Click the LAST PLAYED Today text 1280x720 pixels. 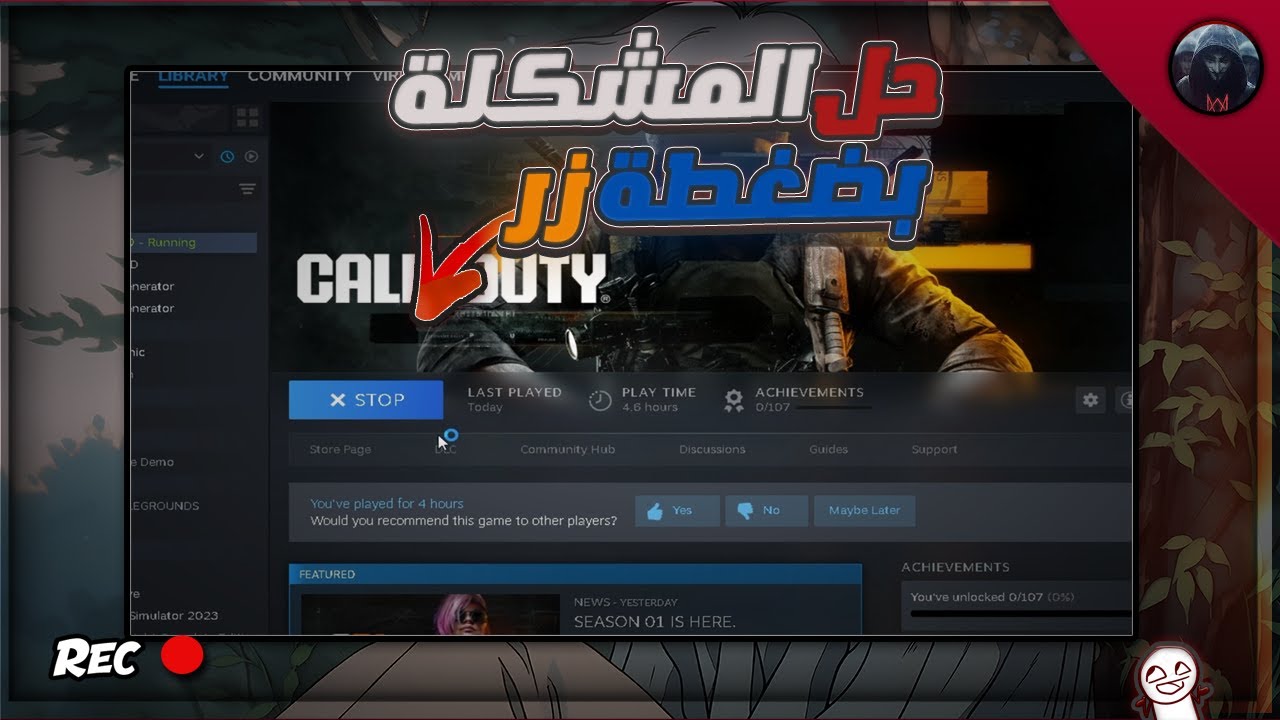point(514,400)
